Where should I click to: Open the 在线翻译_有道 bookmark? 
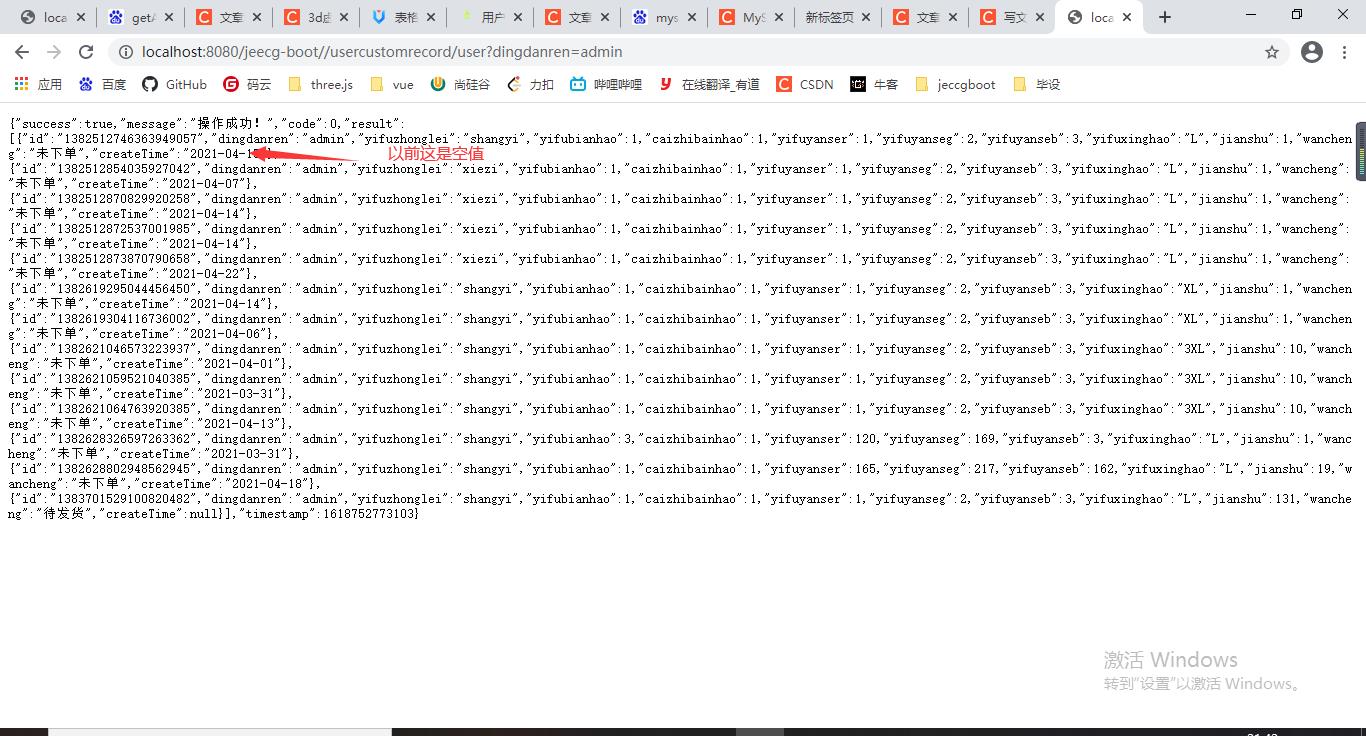tap(709, 84)
